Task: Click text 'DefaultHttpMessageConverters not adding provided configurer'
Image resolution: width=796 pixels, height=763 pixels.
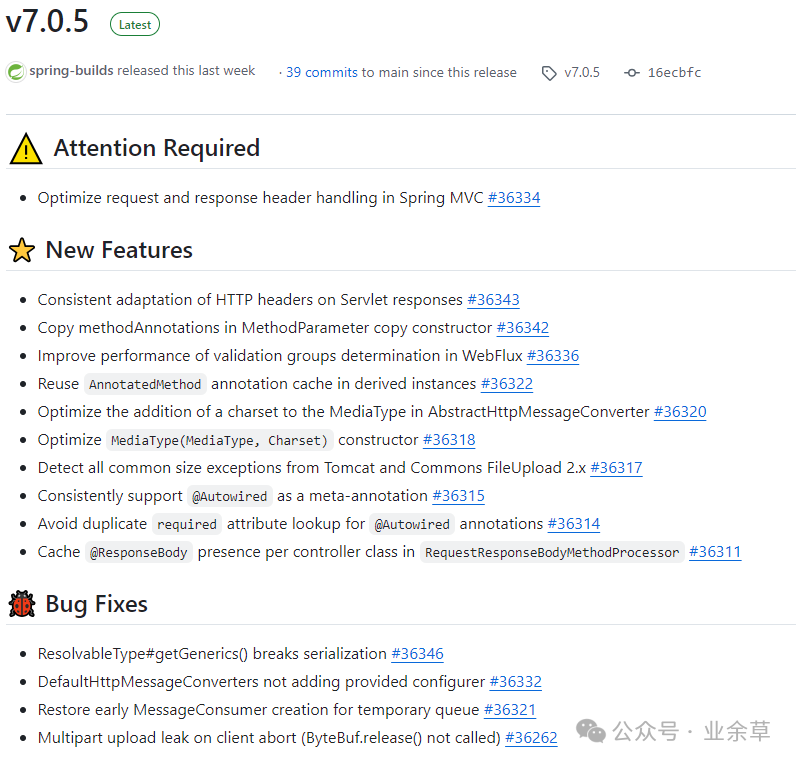Action: click(x=261, y=681)
